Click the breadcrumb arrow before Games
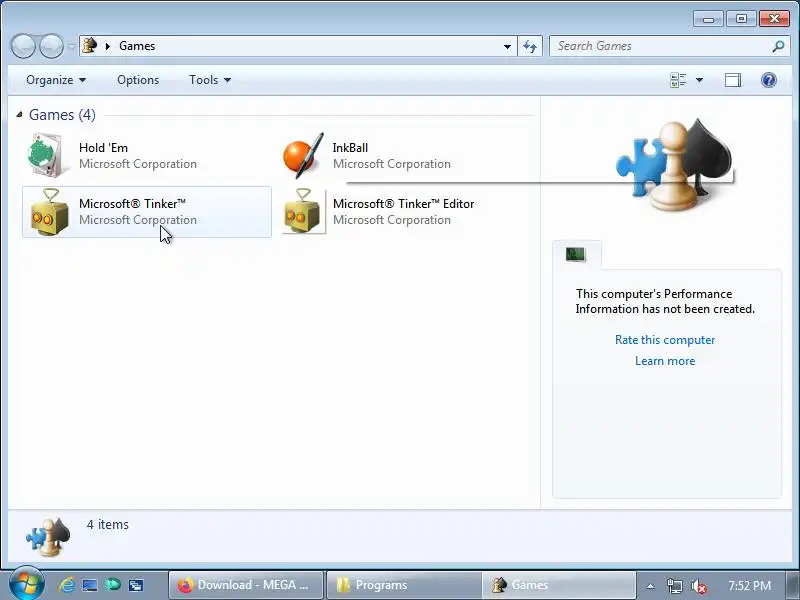800x600 pixels. pyautogui.click(x=108, y=46)
